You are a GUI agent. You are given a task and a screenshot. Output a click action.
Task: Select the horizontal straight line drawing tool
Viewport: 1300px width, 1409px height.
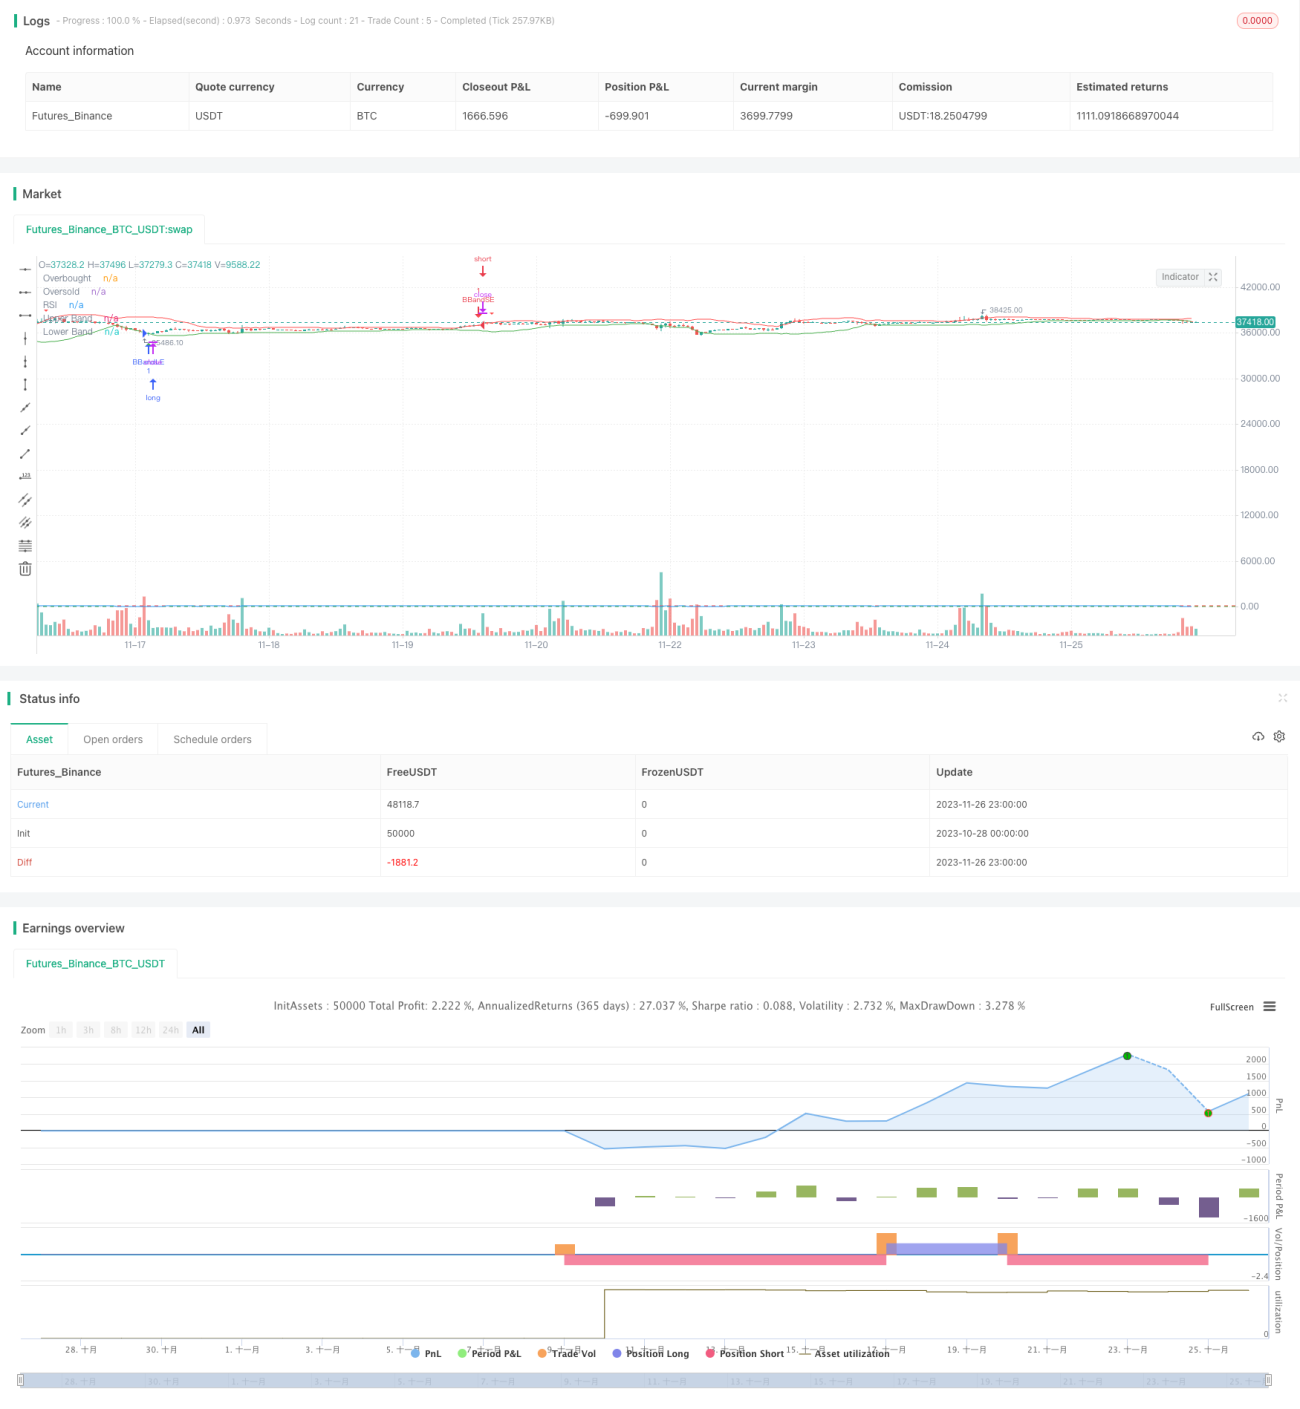[x=25, y=269]
